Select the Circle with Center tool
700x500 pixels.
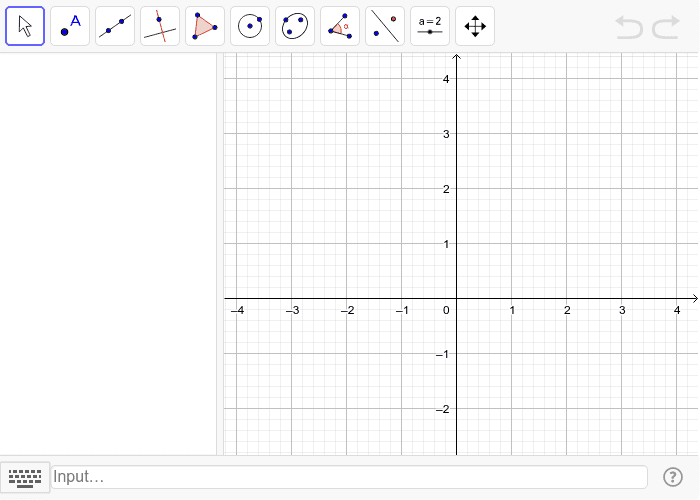pyautogui.click(x=250, y=26)
